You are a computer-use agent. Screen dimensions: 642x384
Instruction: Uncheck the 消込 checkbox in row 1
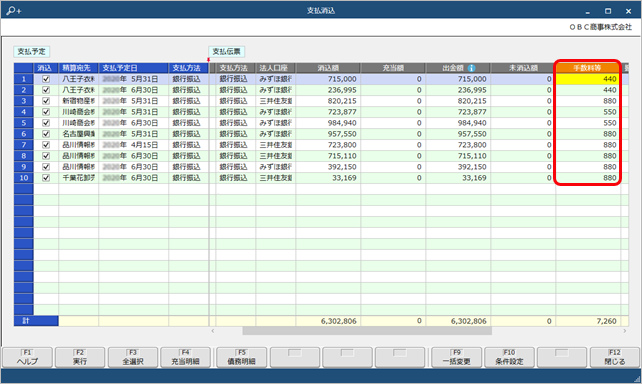tap(46, 79)
